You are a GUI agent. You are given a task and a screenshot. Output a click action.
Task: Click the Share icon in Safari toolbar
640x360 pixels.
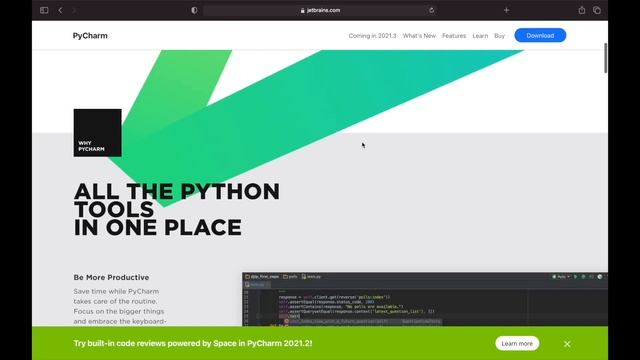point(582,10)
